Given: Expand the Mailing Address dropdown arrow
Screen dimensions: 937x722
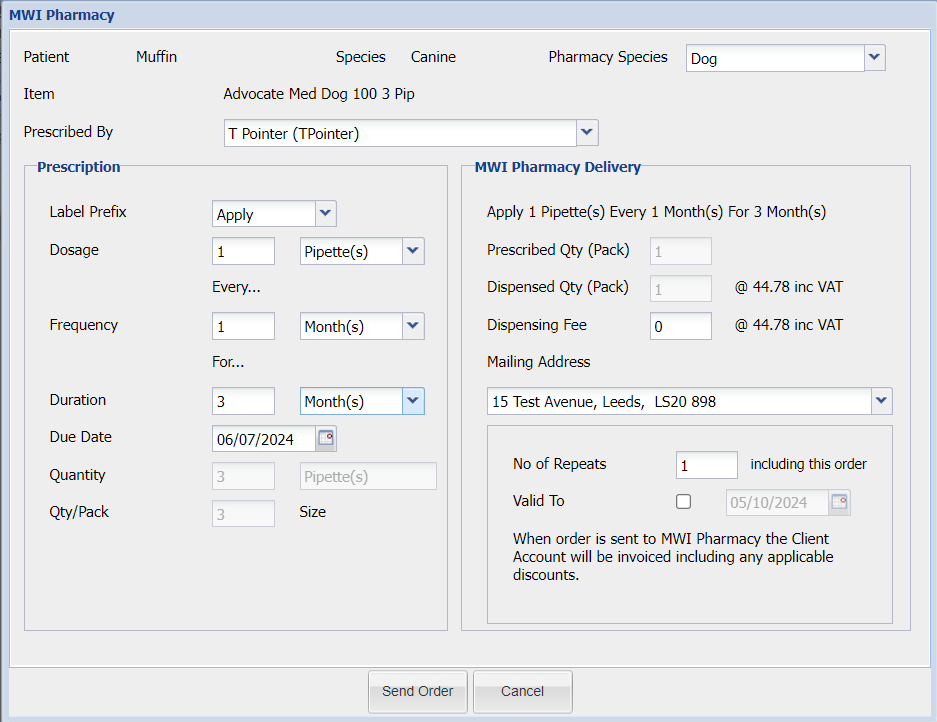Looking at the screenshot, I should (881, 400).
